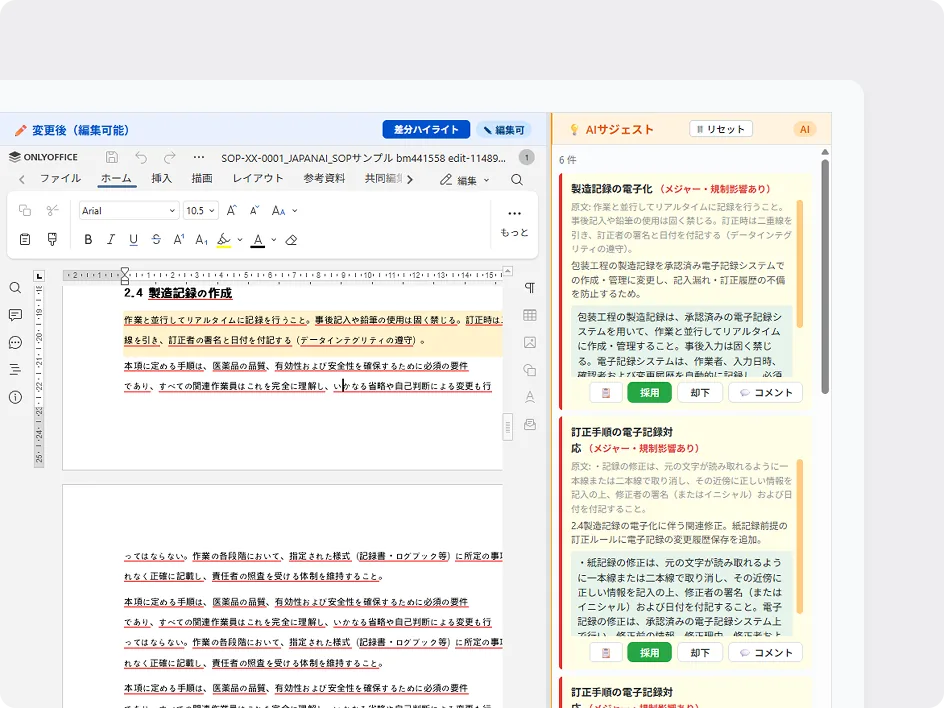
Task: Clear formatting with the eraser icon
Action: (x=291, y=240)
